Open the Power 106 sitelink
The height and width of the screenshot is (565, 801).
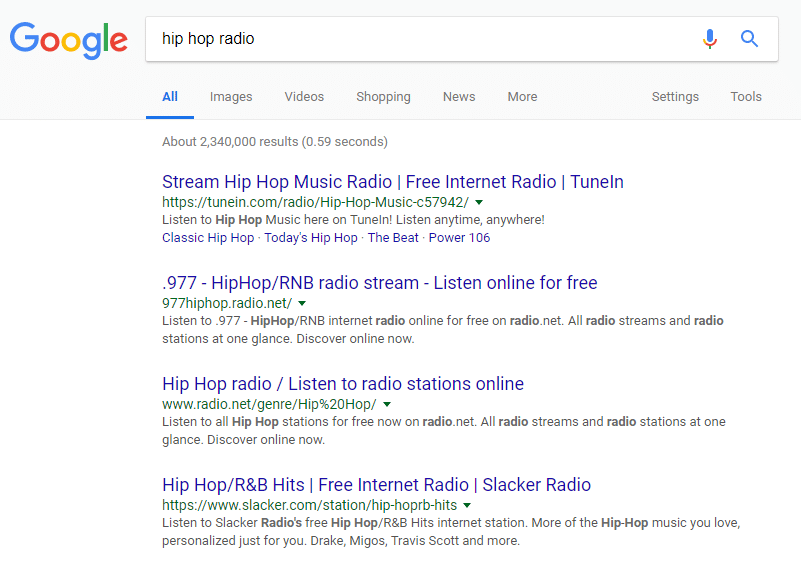click(459, 238)
